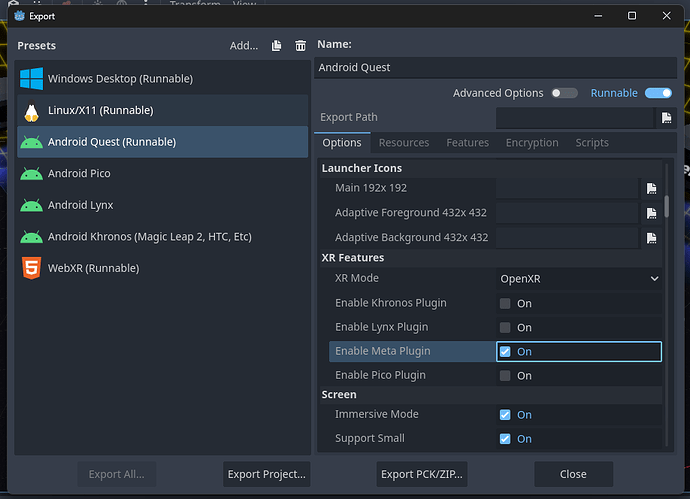690x499 pixels.
Task: Click the Main 192x 192 path field
Action: click(x=568, y=188)
